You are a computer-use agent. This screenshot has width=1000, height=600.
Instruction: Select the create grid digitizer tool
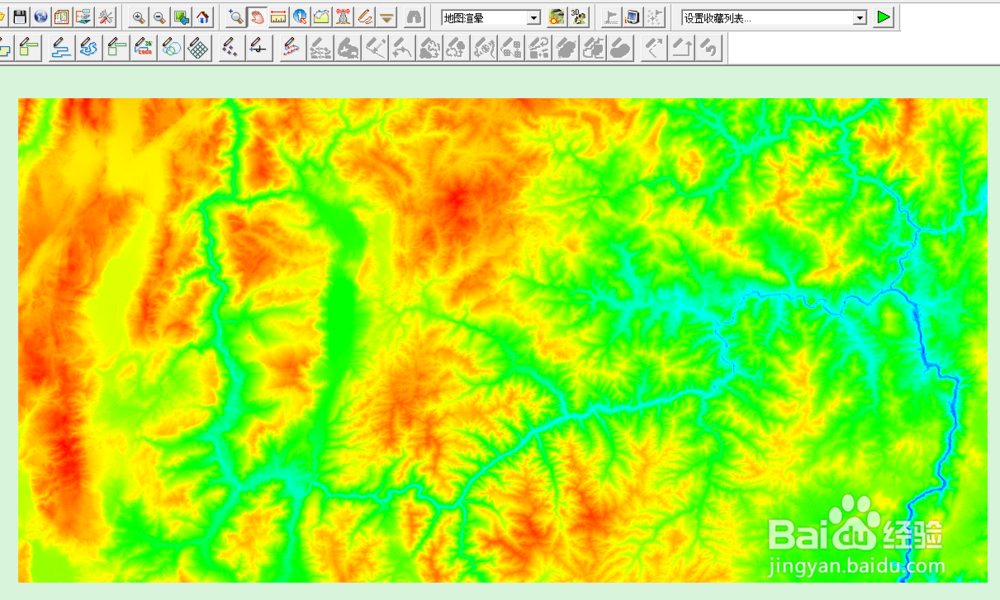(198, 48)
